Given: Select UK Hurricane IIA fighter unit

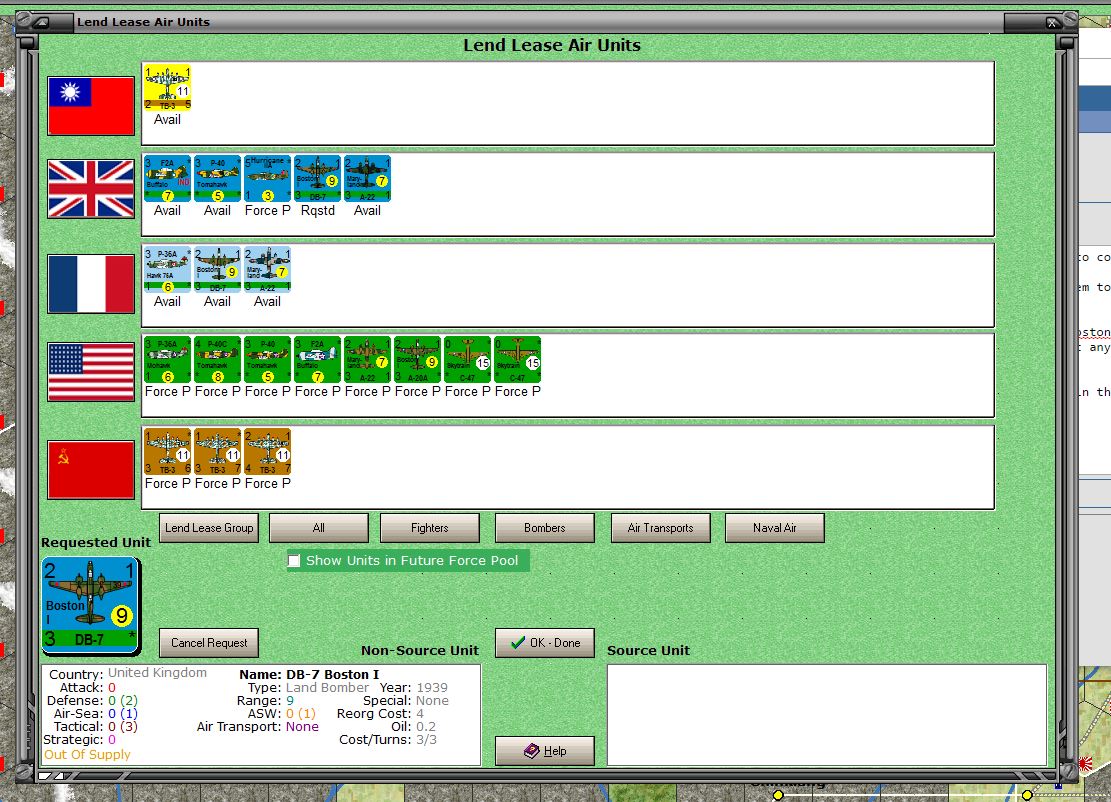Looking at the screenshot, I should click(267, 178).
